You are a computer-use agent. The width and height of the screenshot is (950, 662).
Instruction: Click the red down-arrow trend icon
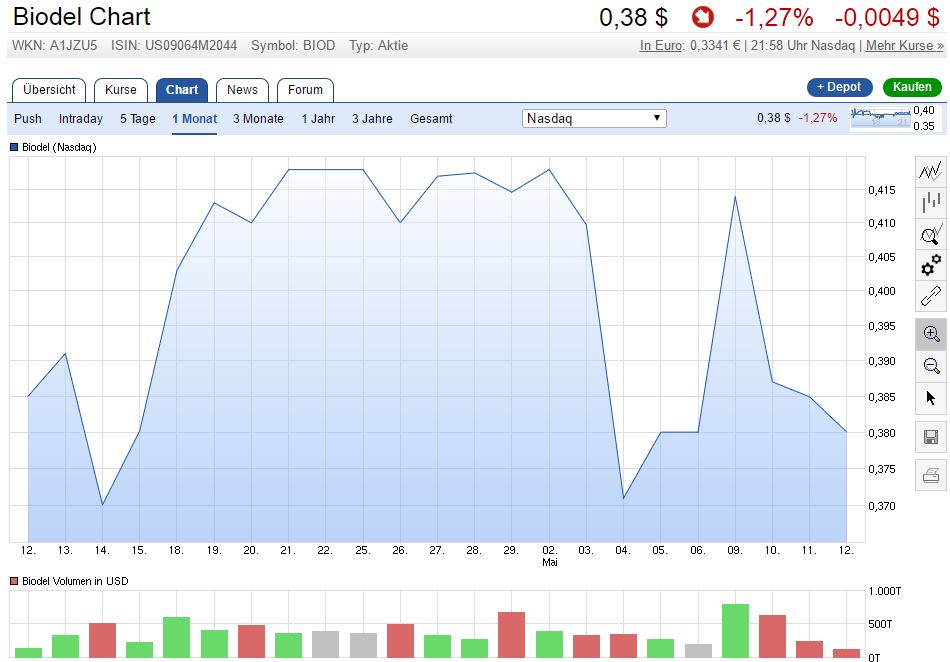tap(703, 17)
